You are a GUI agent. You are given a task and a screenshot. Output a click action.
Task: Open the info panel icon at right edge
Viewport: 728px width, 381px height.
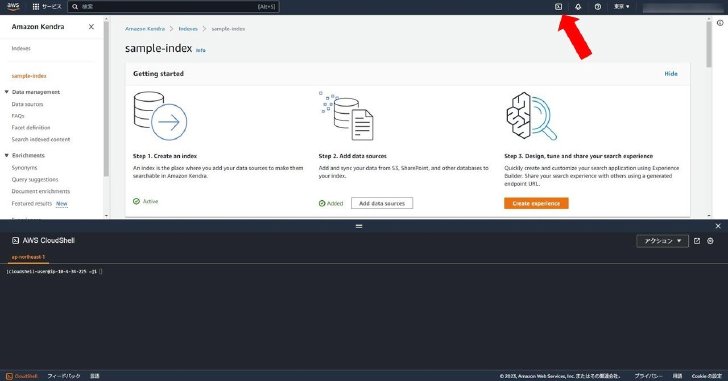[x=720, y=23]
